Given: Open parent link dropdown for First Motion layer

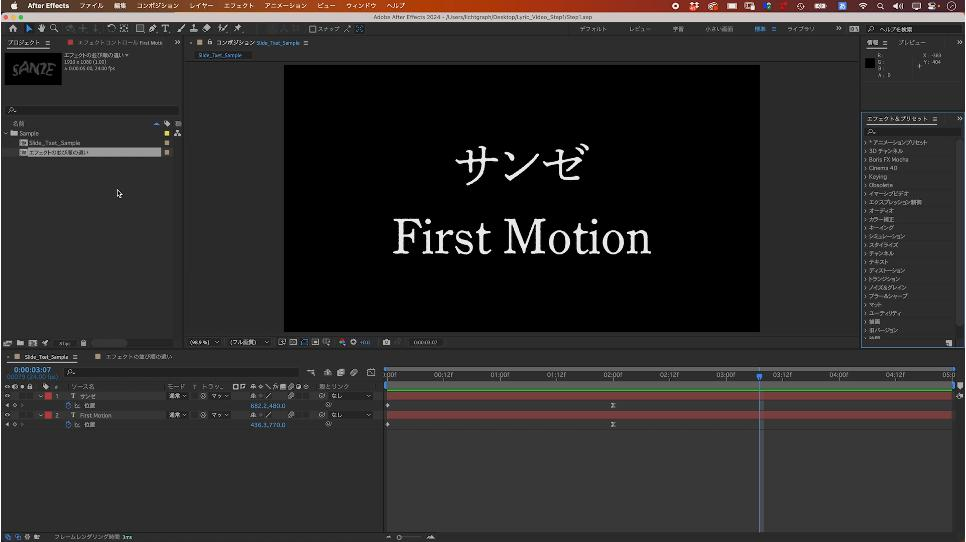Looking at the screenshot, I should (x=351, y=415).
